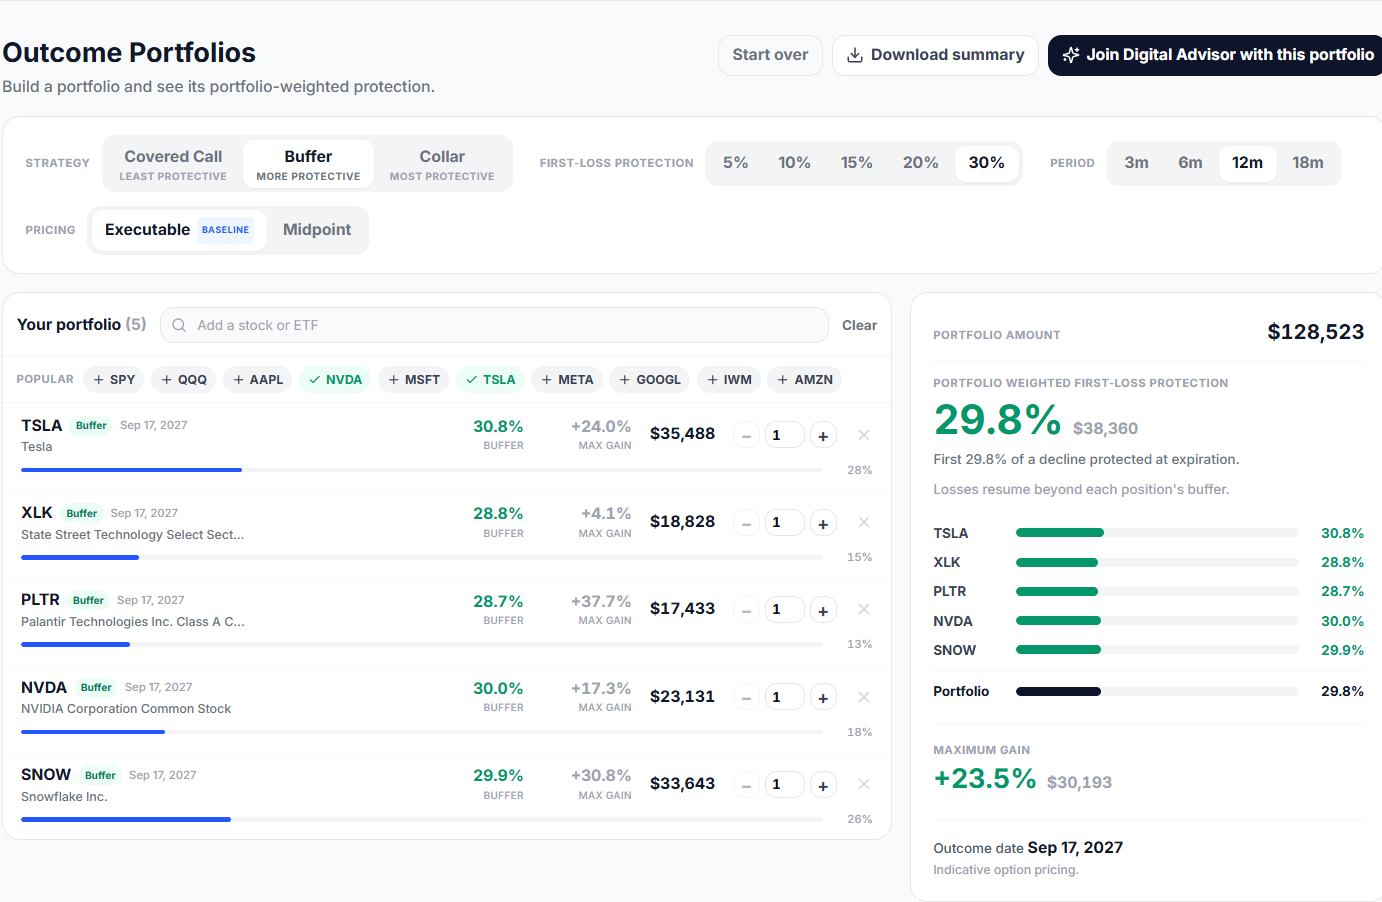Click the XLK allocation slider bar

coord(422,557)
